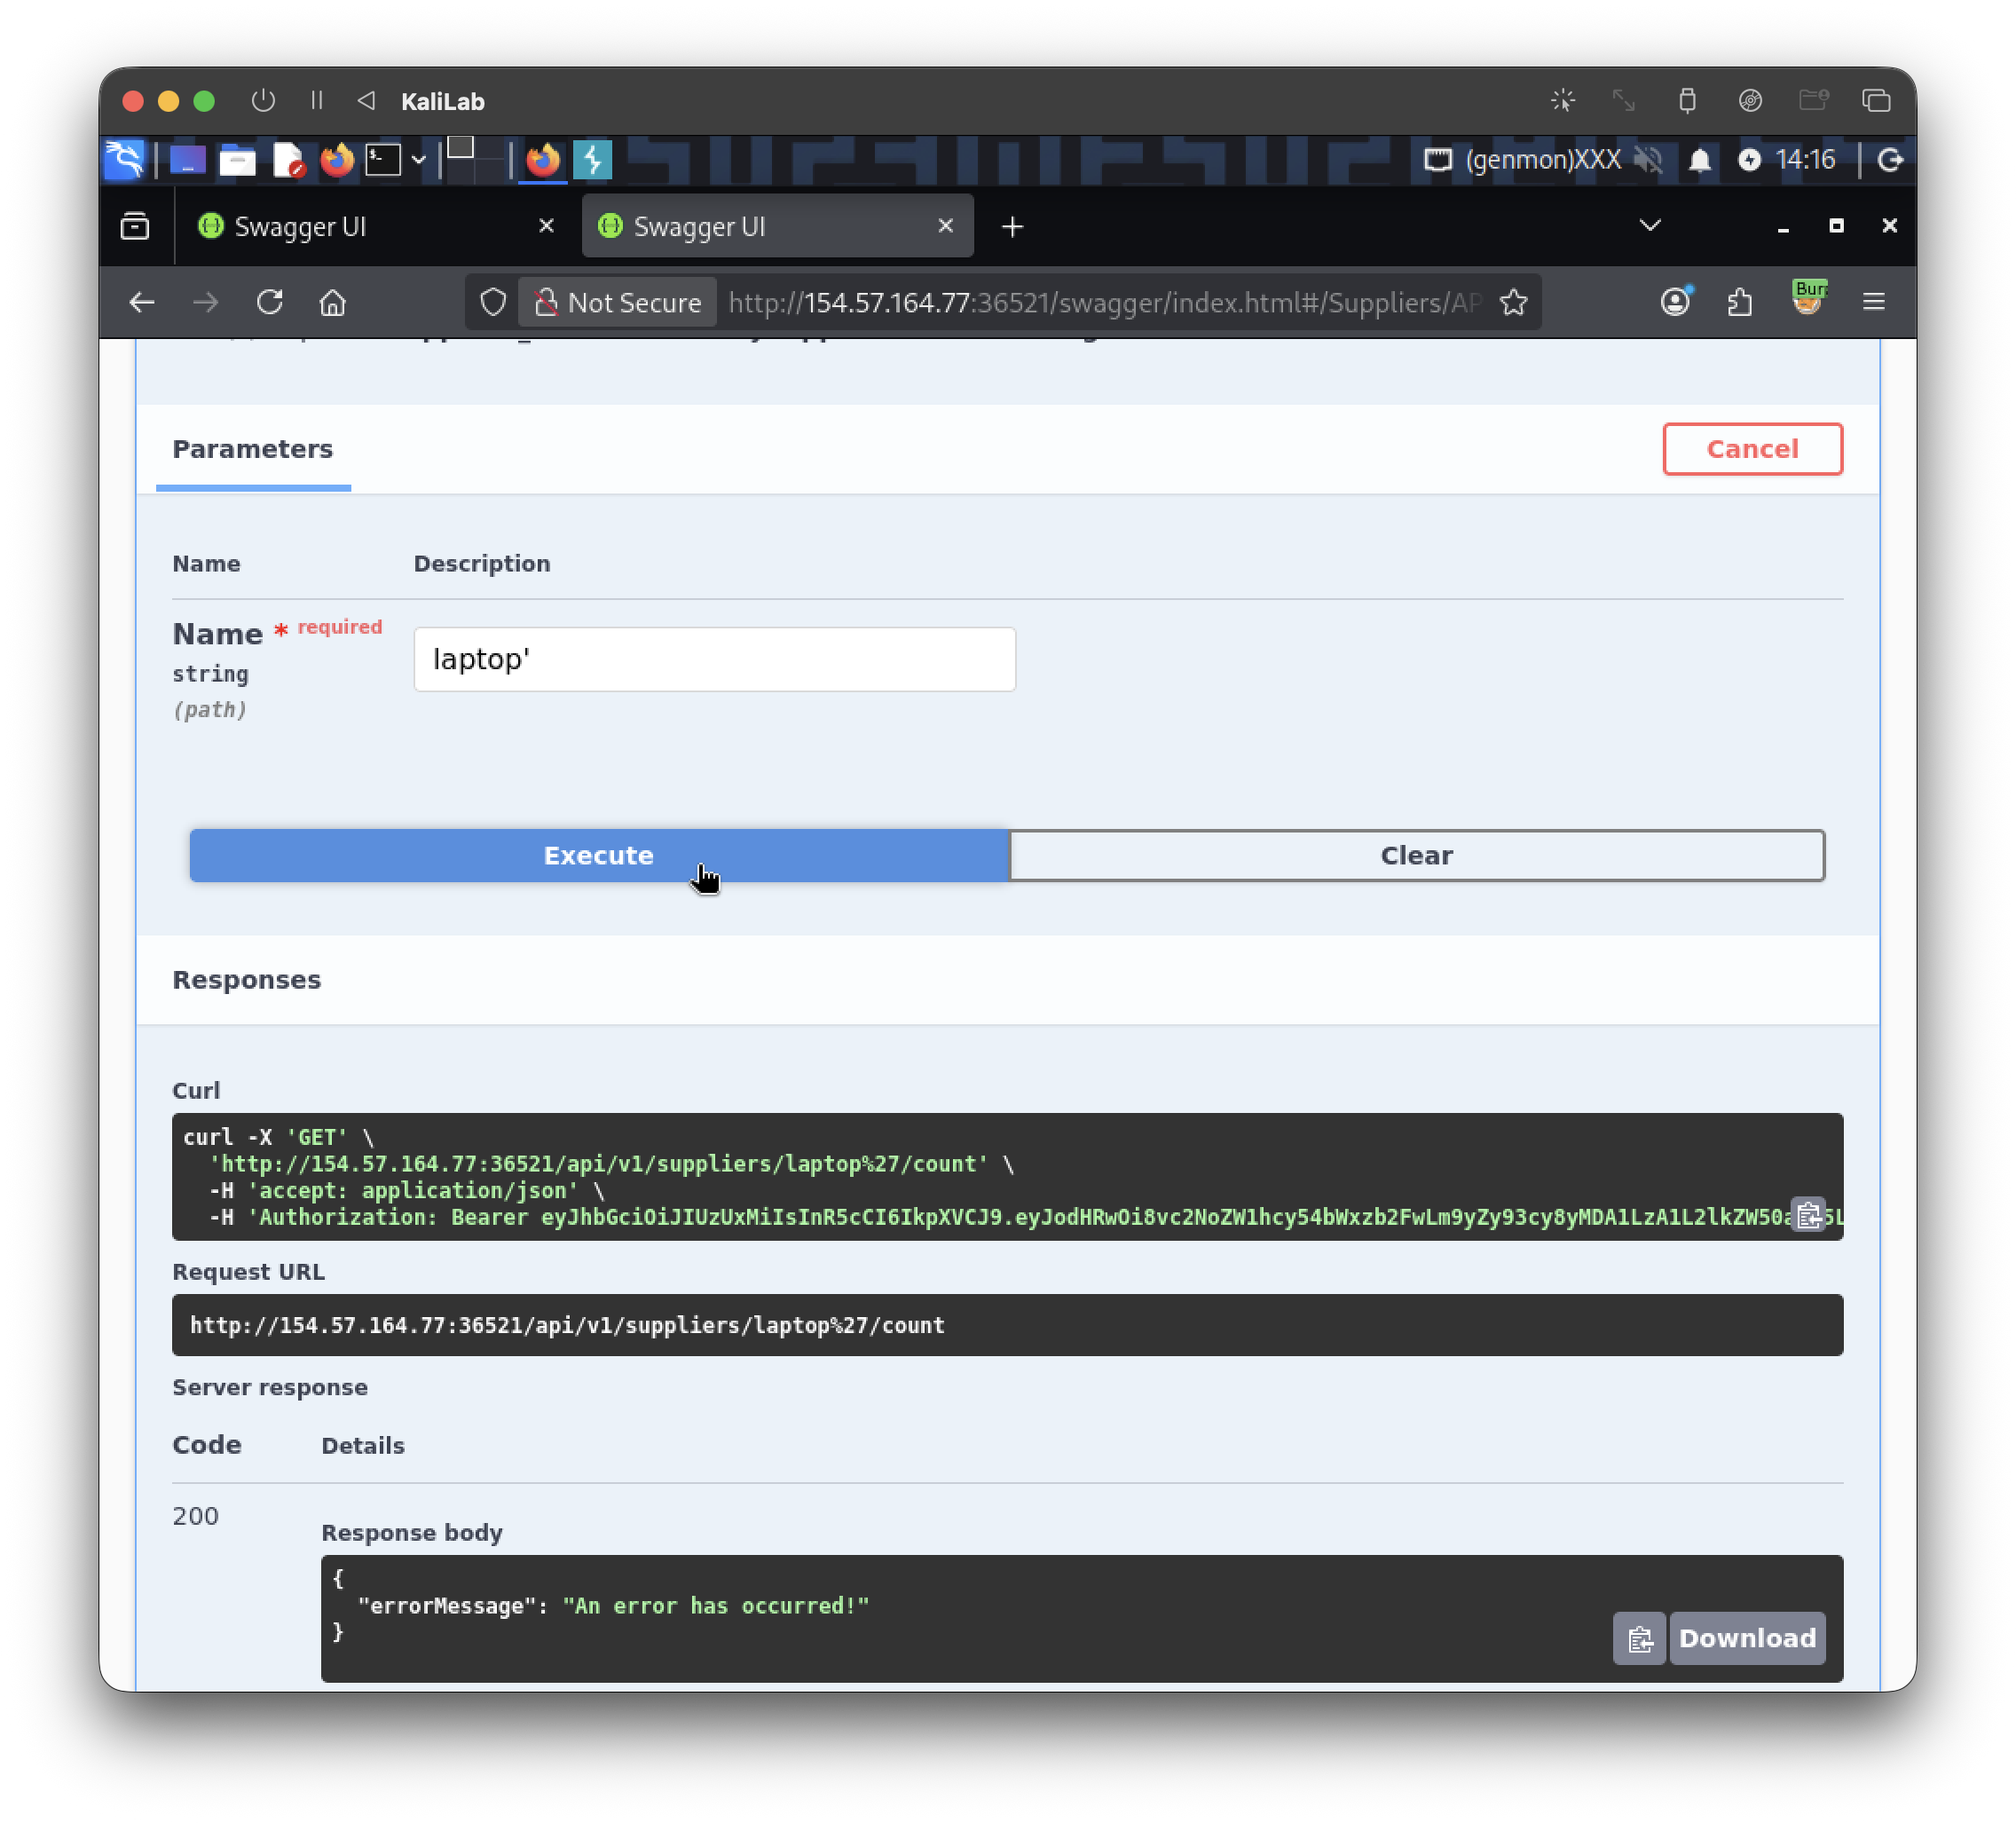Click the Cancel button in Parameters
Screen dimensions: 2016x1823
[1752, 449]
